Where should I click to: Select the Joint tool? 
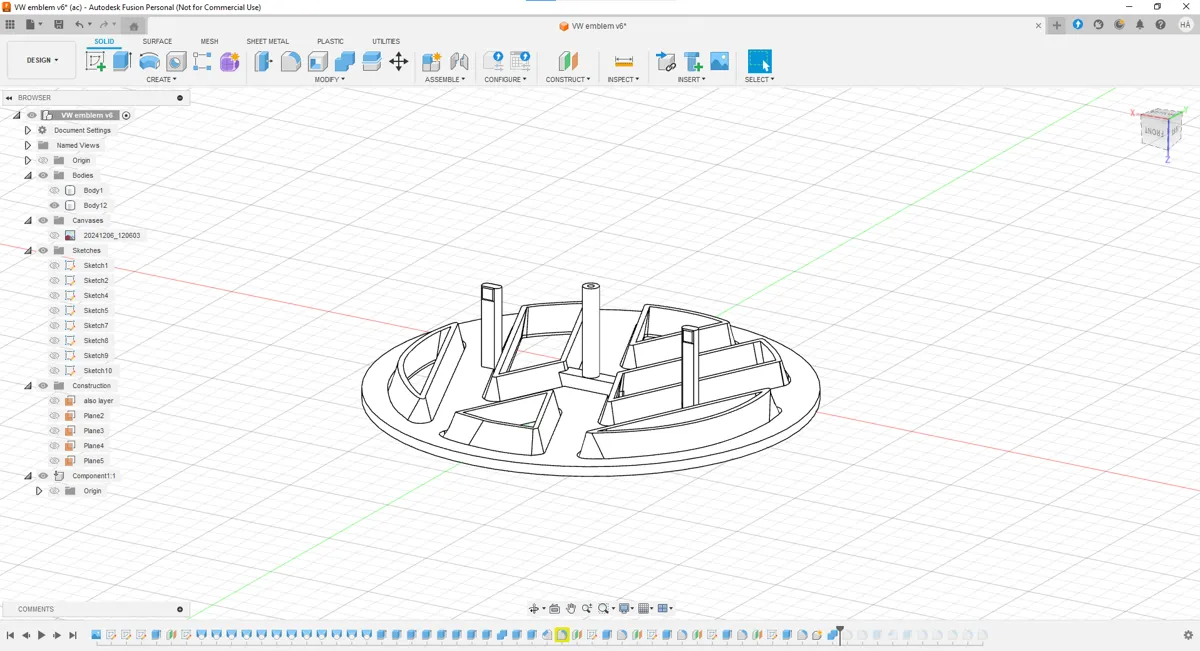click(459, 62)
